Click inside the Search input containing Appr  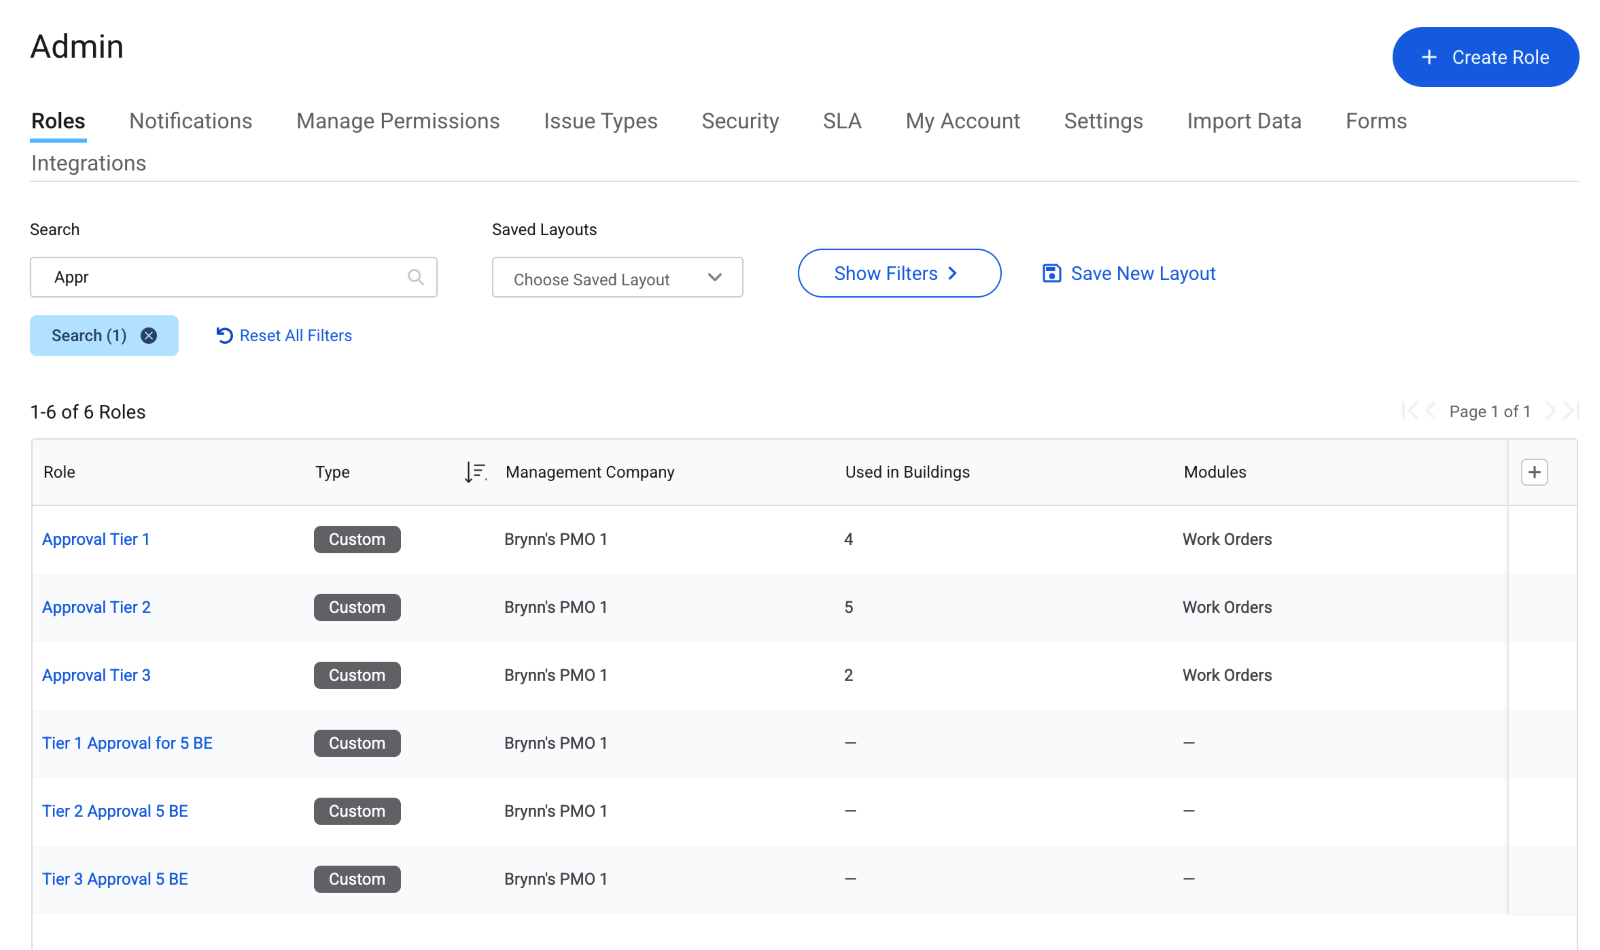[x=200, y=277]
